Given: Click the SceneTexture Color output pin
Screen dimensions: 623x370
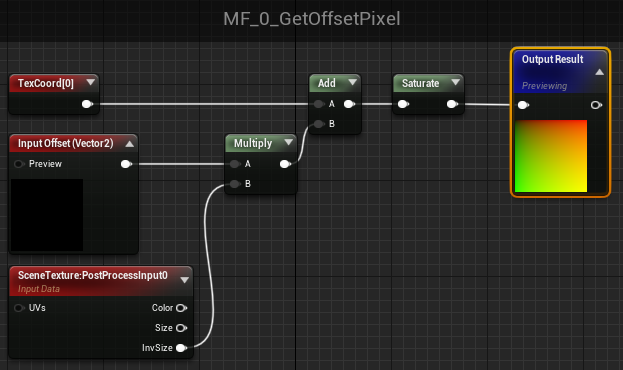Looking at the screenshot, I should pos(181,308).
